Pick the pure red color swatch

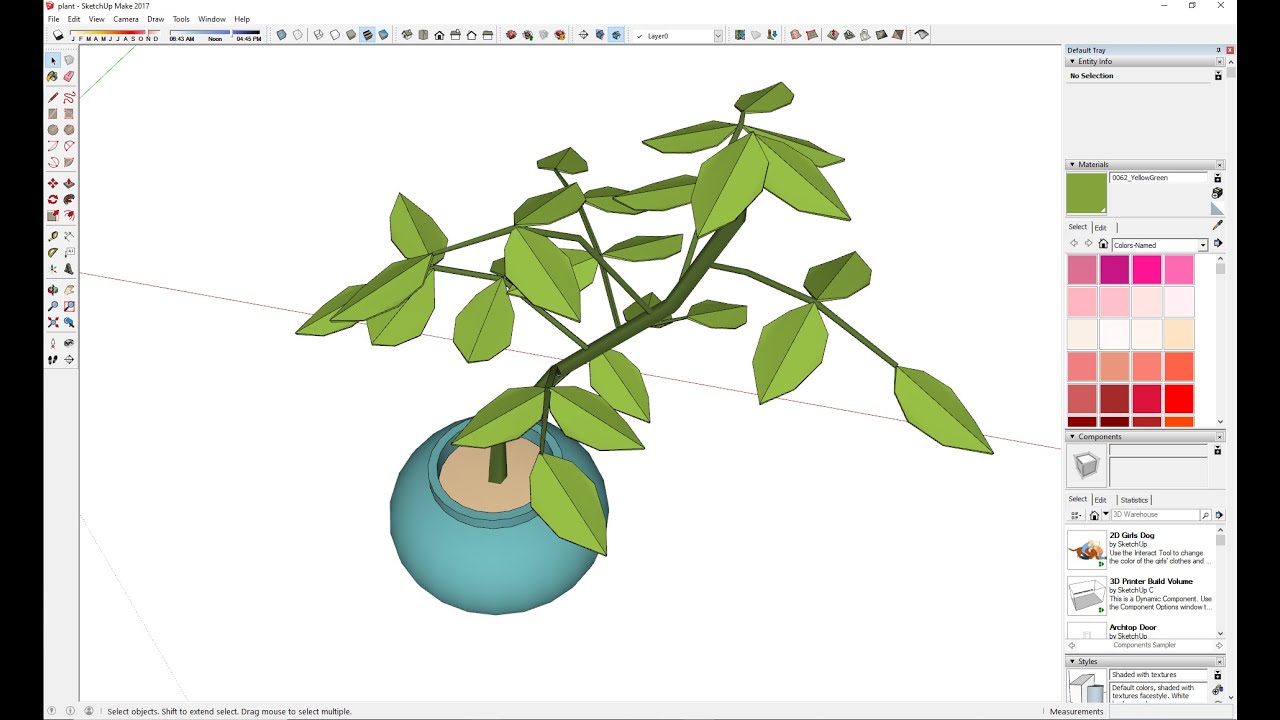pyautogui.click(x=1179, y=399)
